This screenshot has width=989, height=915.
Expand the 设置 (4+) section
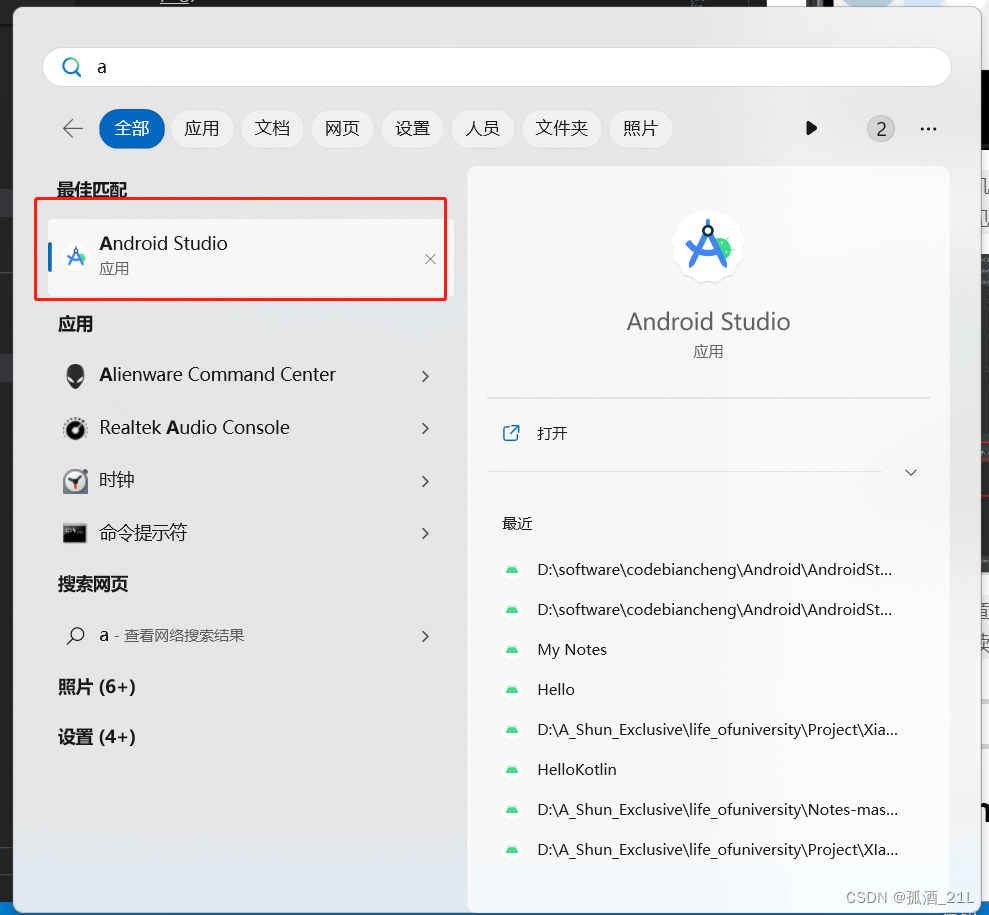pyautogui.click(x=97, y=737)
